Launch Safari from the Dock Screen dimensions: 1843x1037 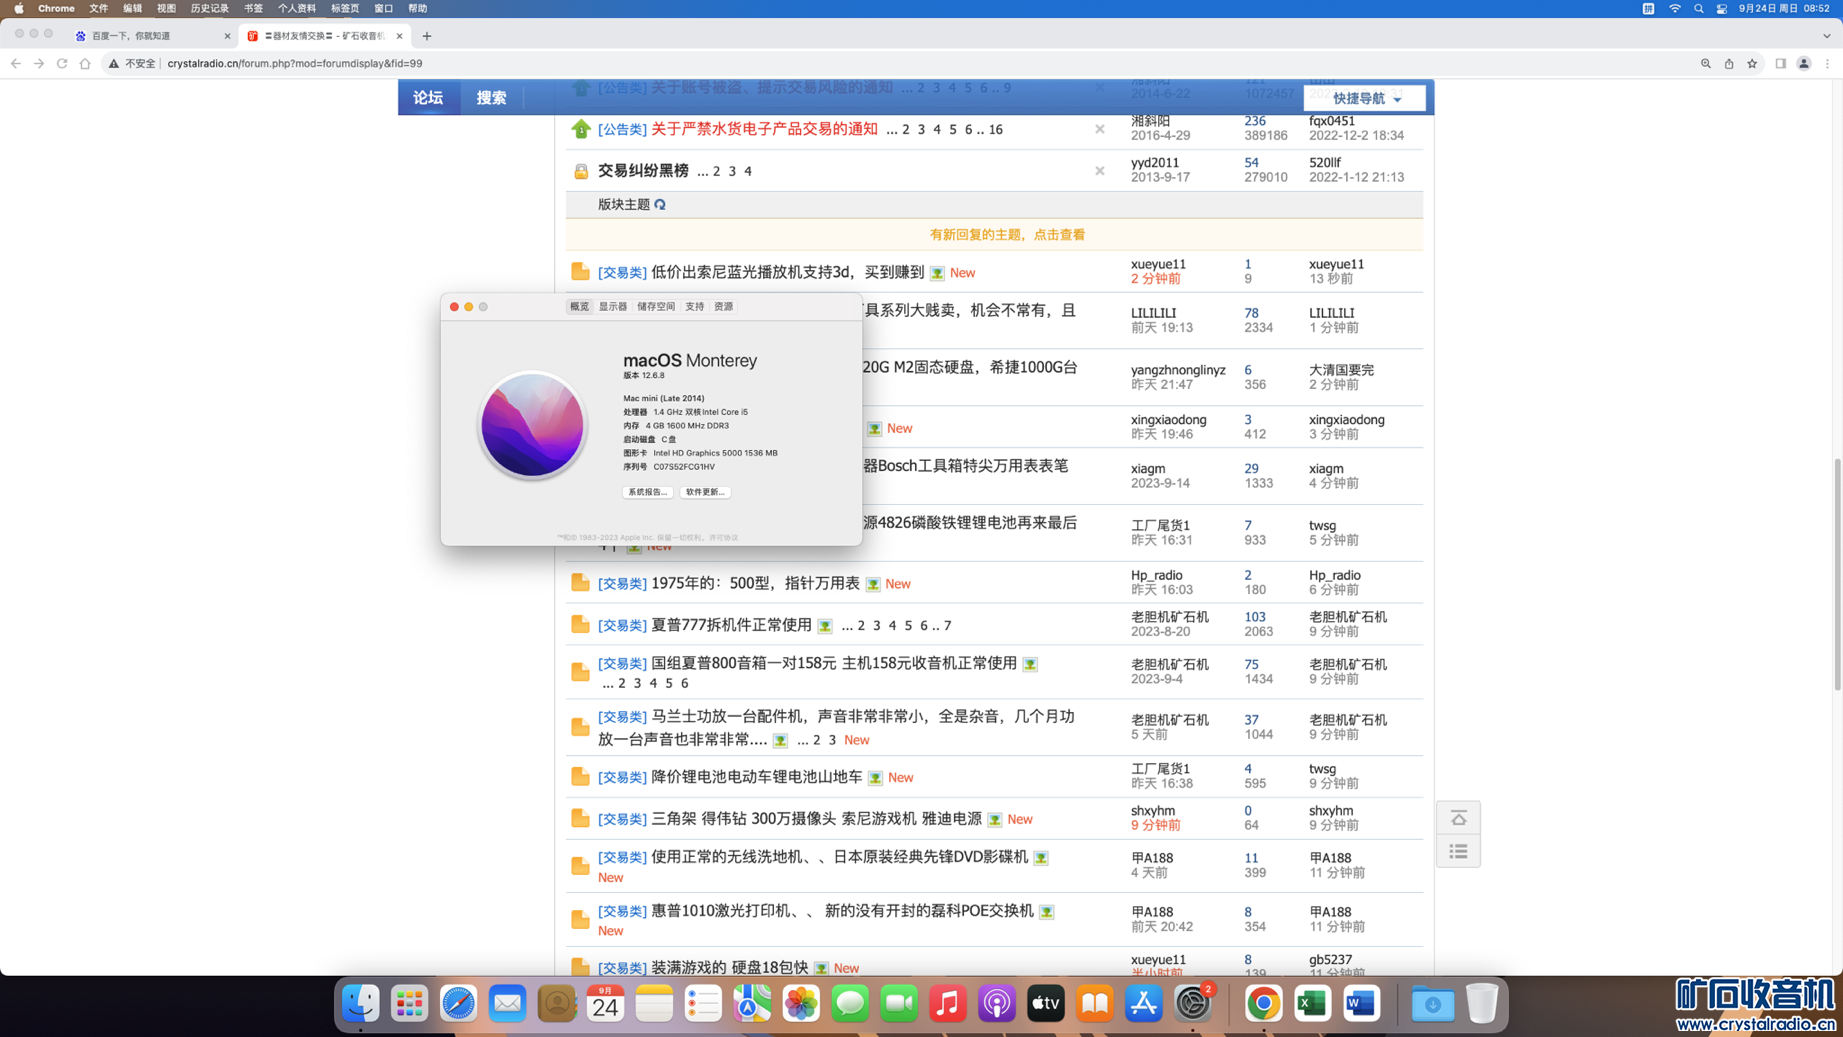pyautogui.click(x=458, y=1003)
